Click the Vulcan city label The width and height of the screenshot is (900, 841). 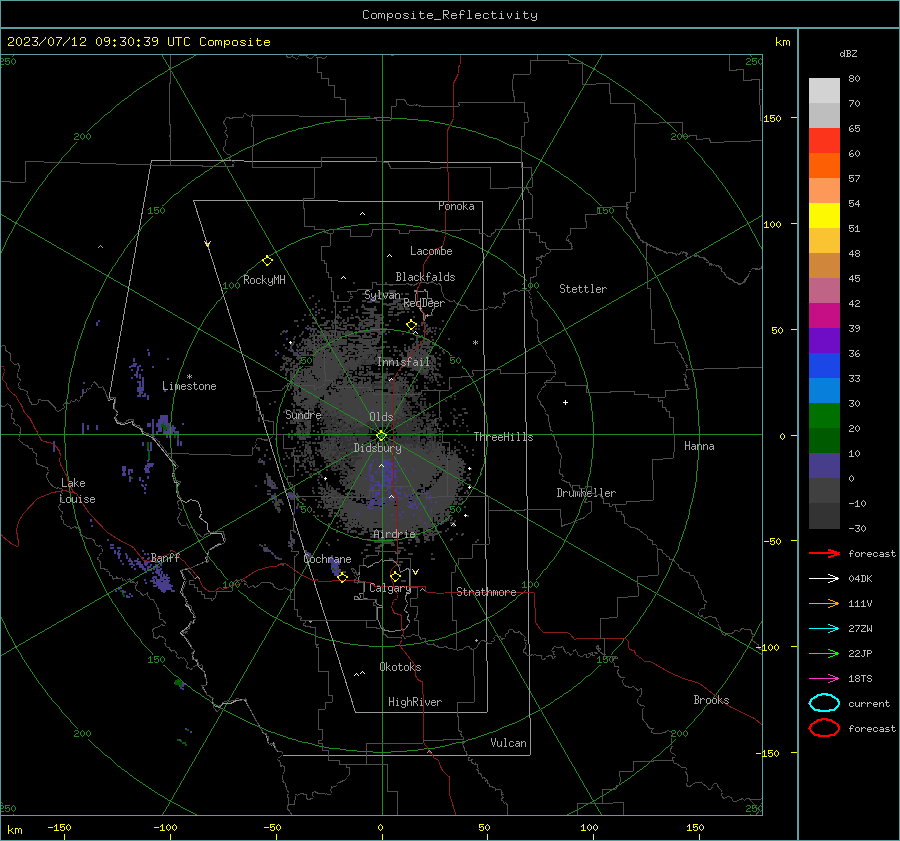pos(509,743)
